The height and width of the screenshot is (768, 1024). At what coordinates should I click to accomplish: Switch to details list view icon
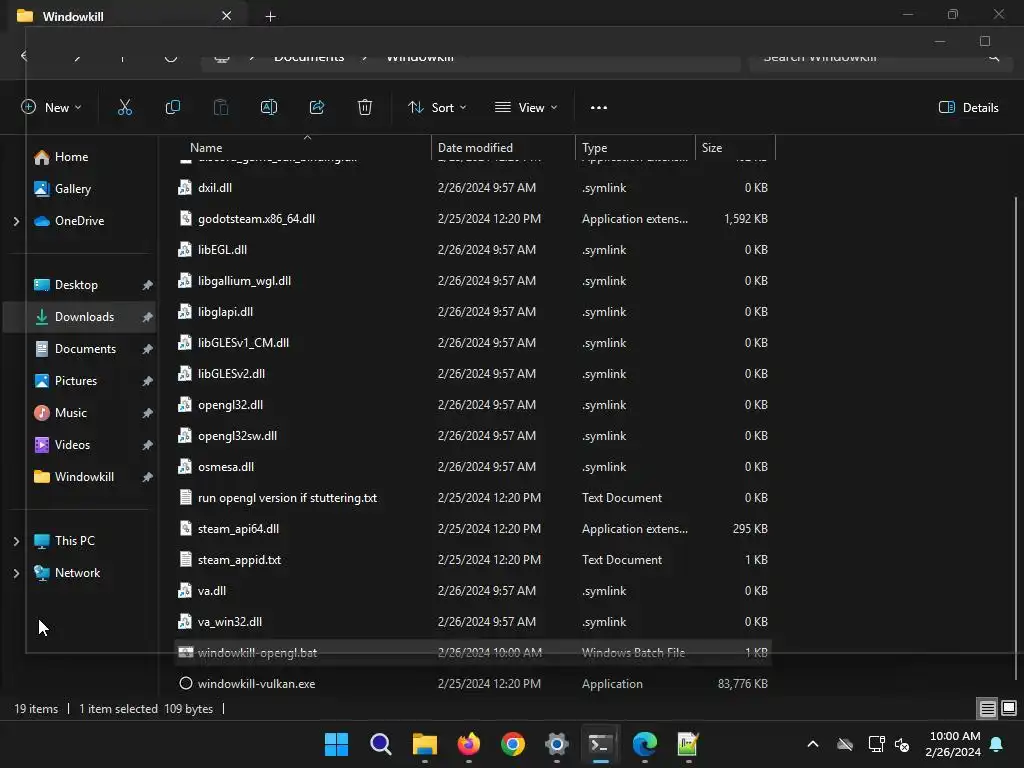click(987, 709)
